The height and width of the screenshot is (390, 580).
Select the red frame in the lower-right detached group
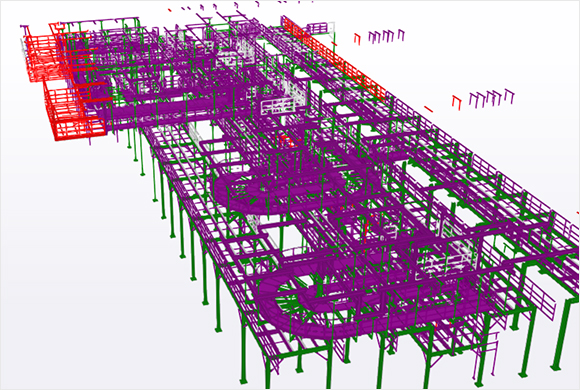(457, 102)
